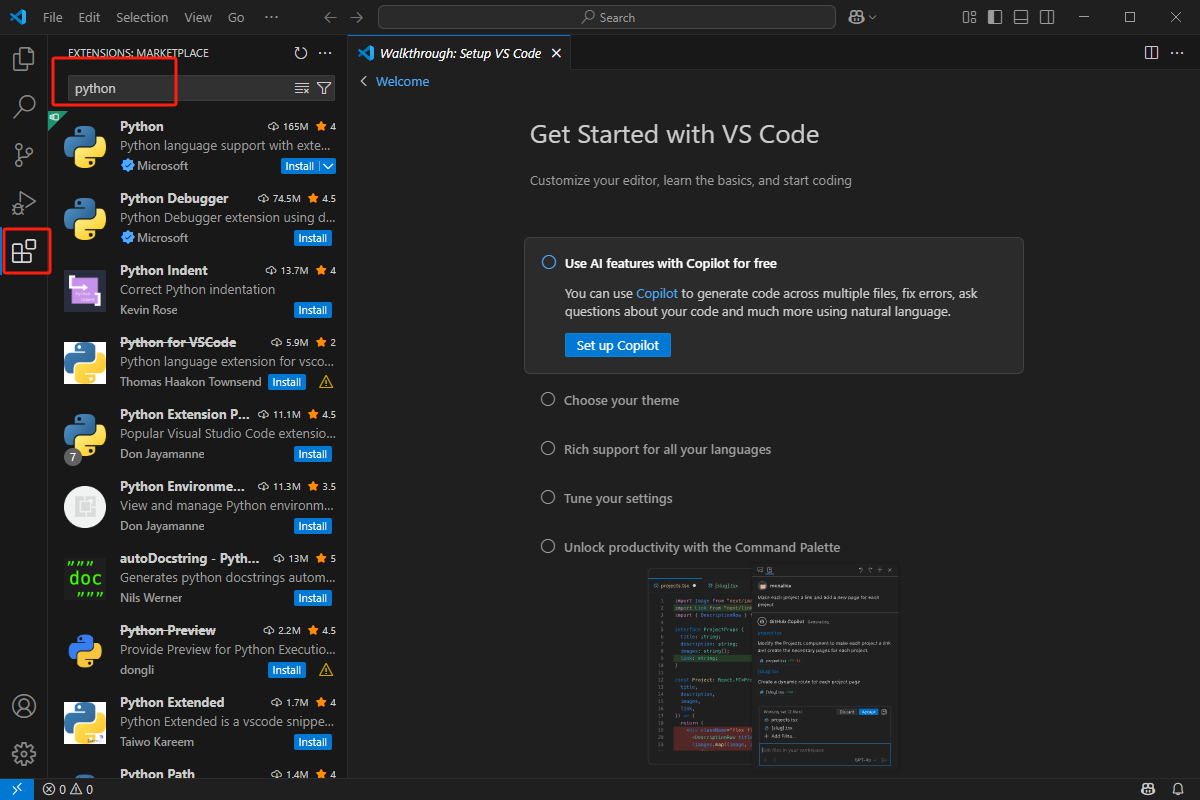This screenshot has height=800, width=1200.
Task: Open Customize Layout in title bar
Action: point(969,17)
